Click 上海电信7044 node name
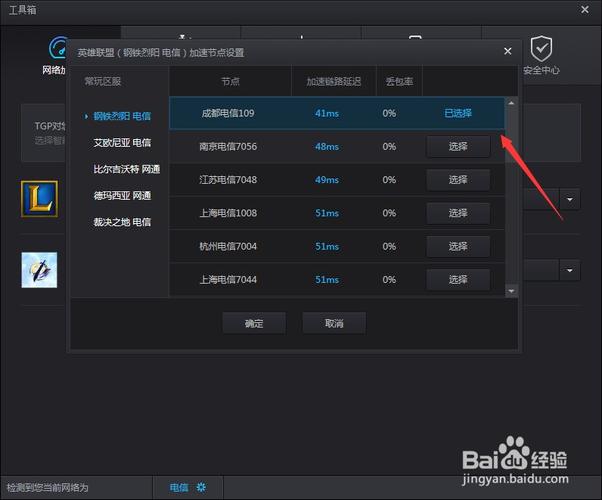This screenshot has width=602, height=500. click(228, 280)
